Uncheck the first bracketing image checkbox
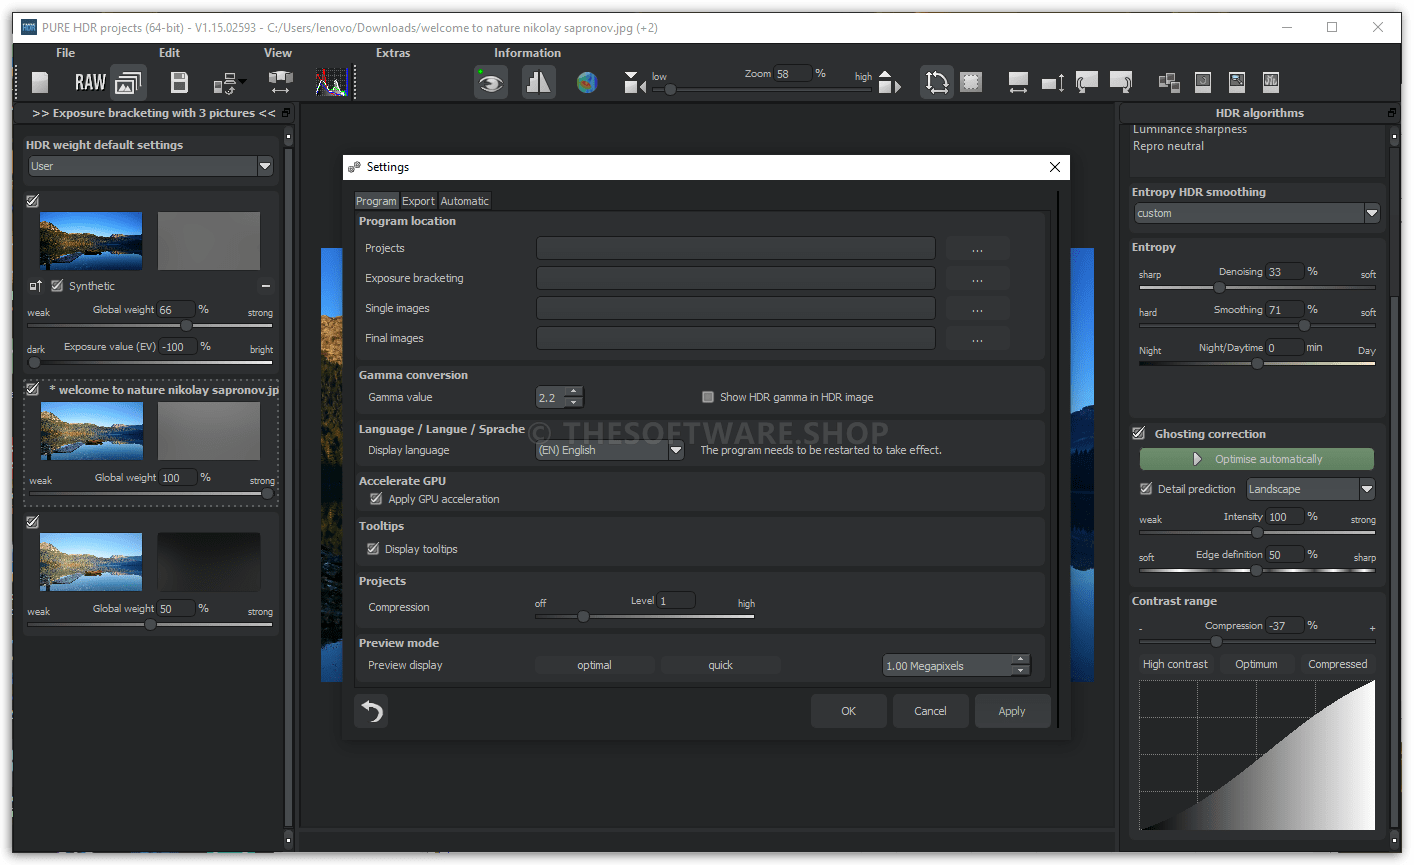 click(x=33, y=201)
